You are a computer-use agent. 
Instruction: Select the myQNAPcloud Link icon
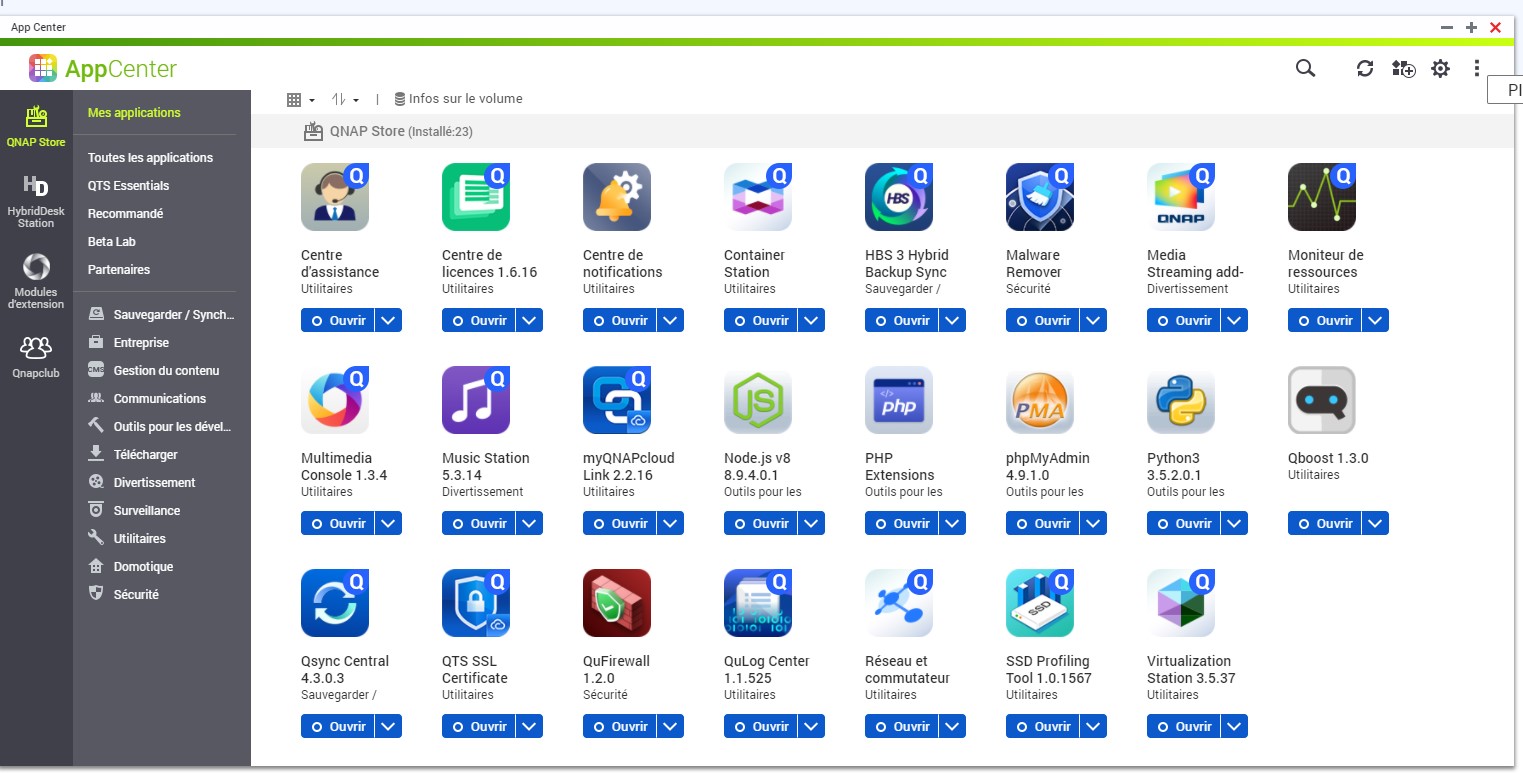coord(617,400)
